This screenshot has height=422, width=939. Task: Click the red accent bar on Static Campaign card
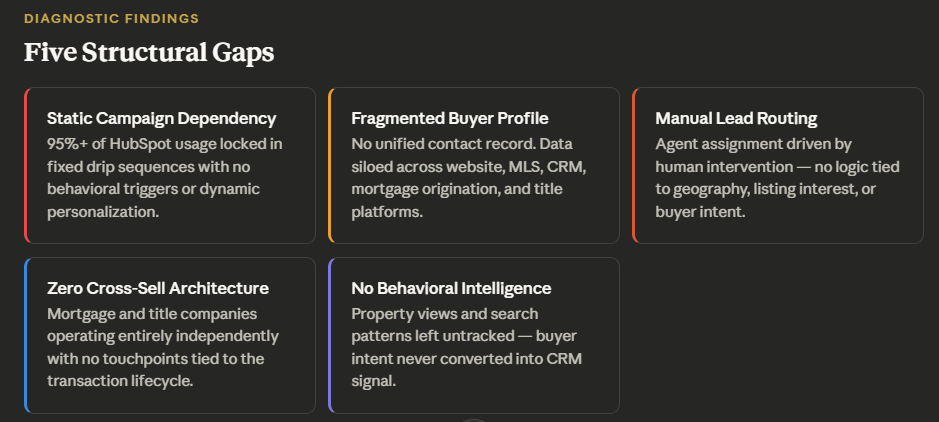pos(27,165)
